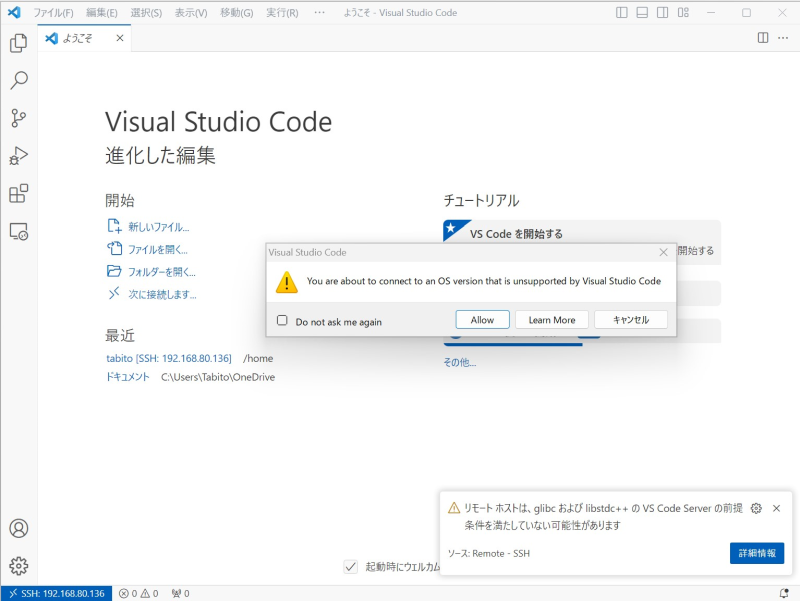Image resolution: width=800 pixels, height=601 pixels.
Task: Check the Do not ask me again checkbox
Action: [x=282, y=319]
